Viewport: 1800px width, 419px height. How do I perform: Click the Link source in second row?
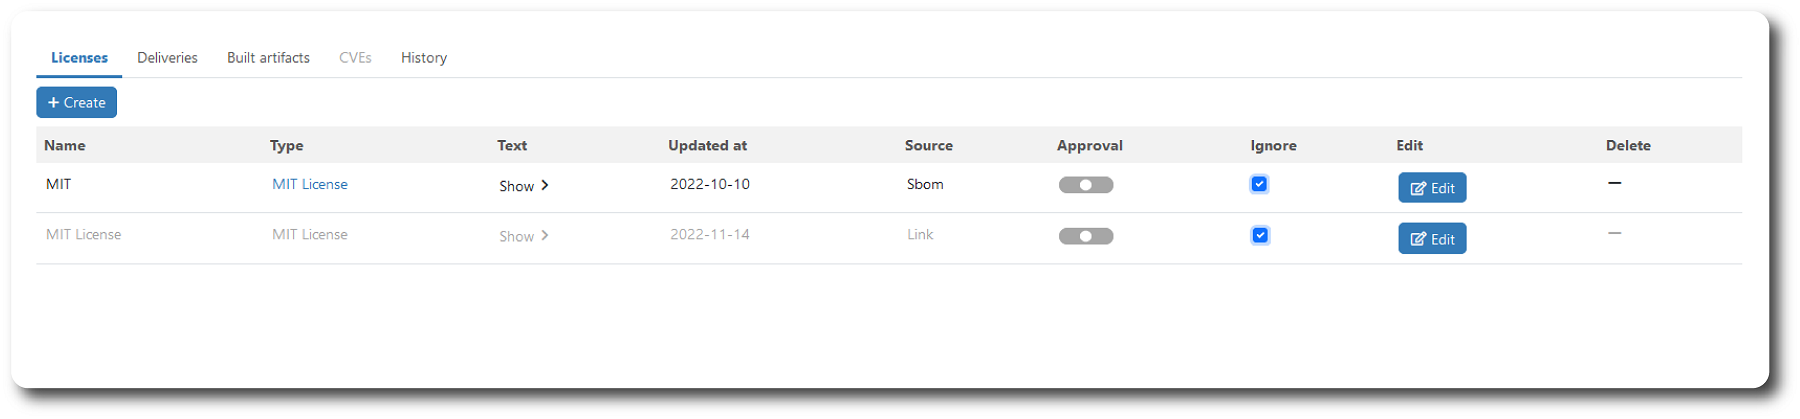920,234
